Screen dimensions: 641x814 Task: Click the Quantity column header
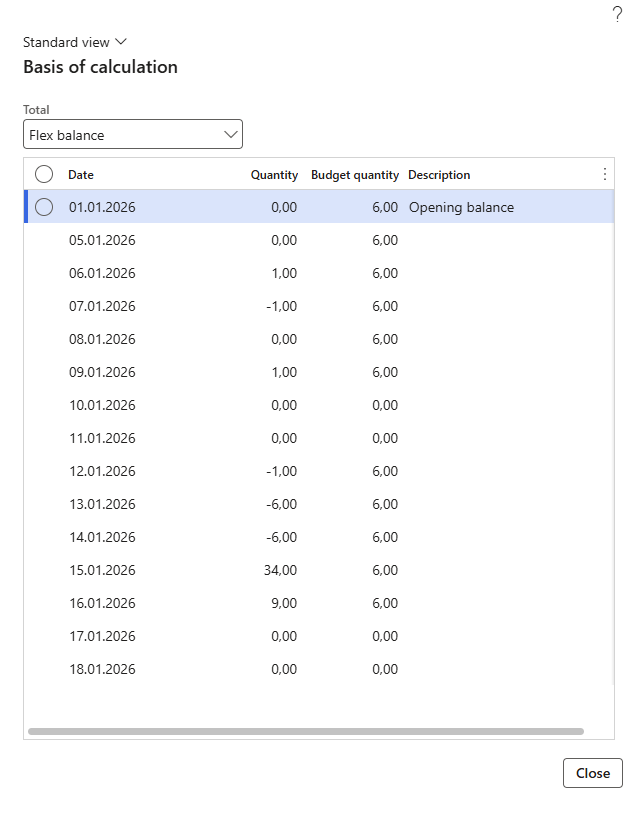pos(274,174)
